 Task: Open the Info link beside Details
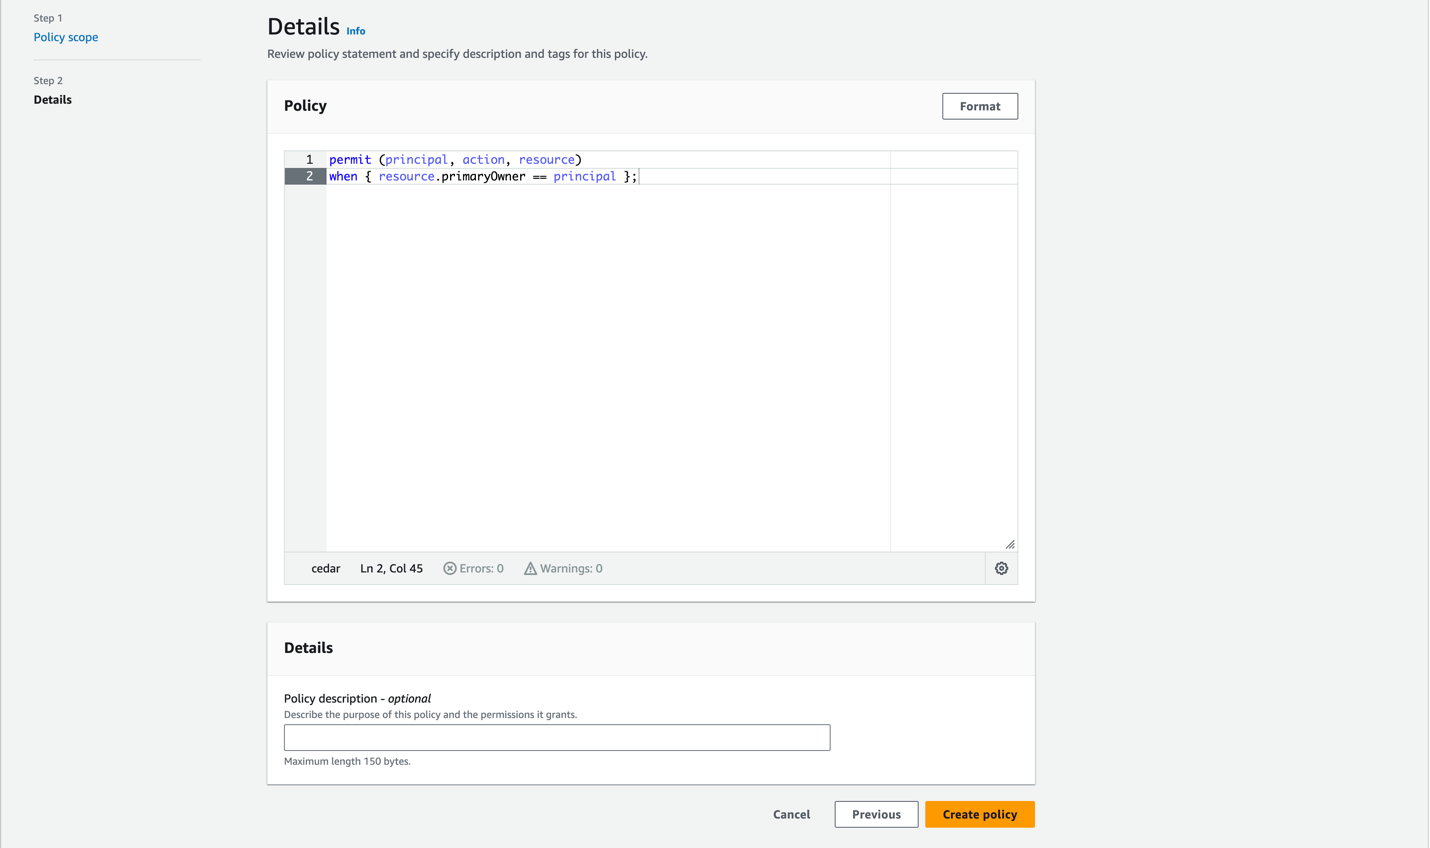(x=356, y=31)
